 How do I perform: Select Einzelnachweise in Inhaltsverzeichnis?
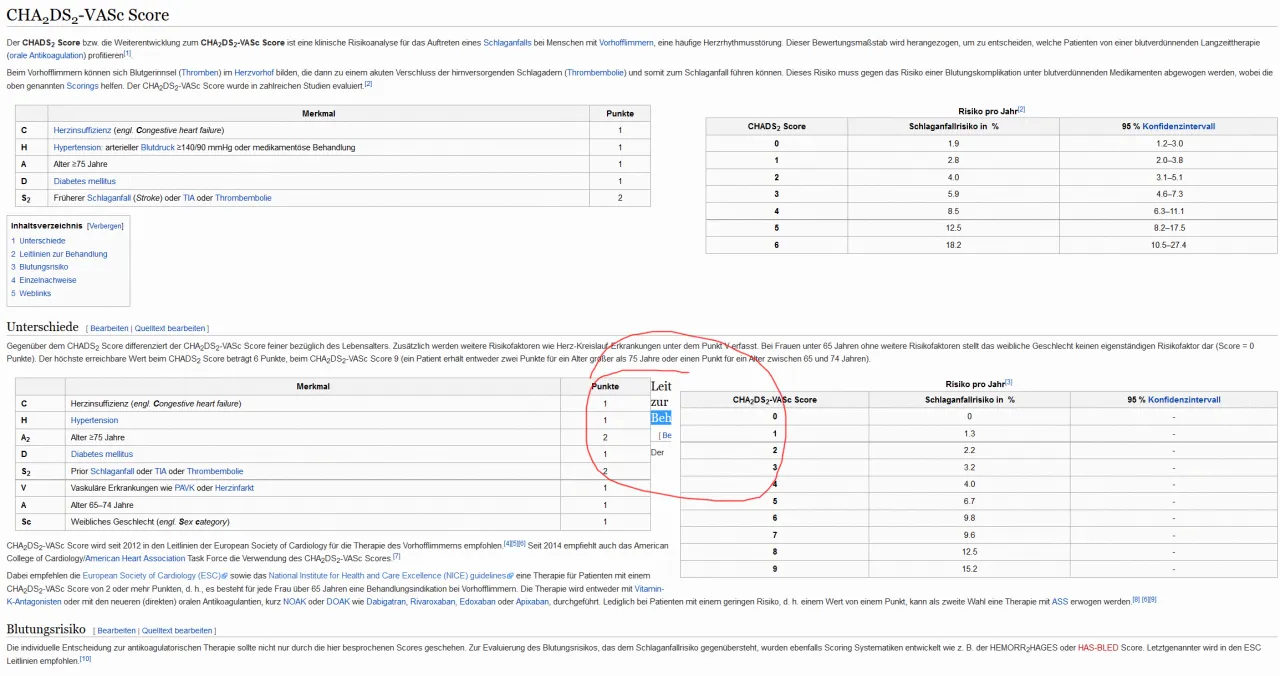48,280
